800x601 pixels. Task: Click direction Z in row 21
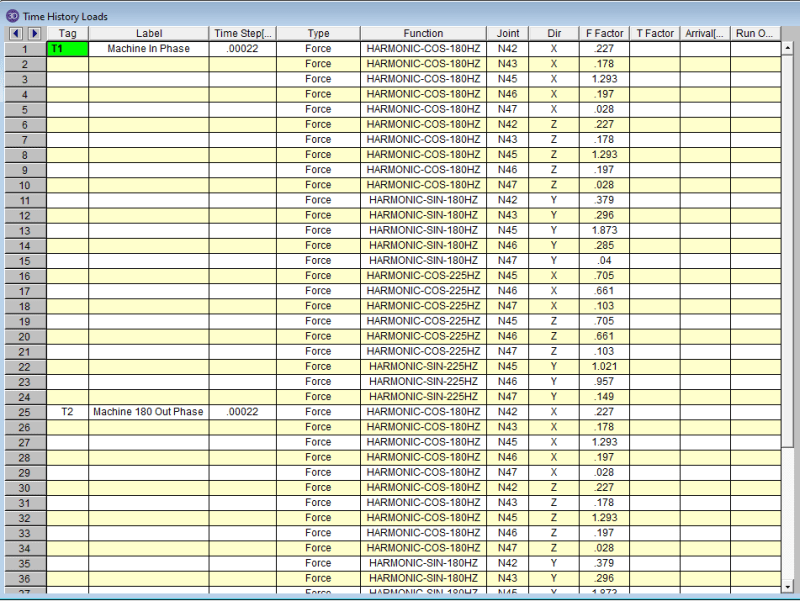(x=554, y=351)
